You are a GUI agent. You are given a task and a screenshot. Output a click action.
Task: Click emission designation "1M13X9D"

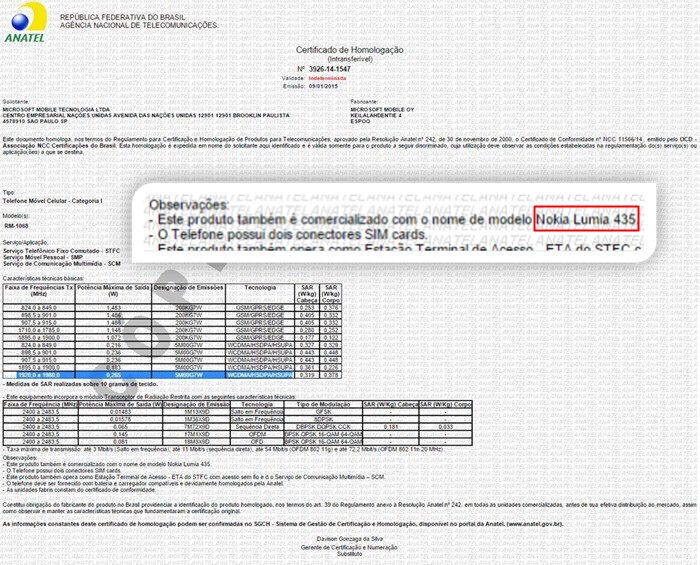pos(196,412)
